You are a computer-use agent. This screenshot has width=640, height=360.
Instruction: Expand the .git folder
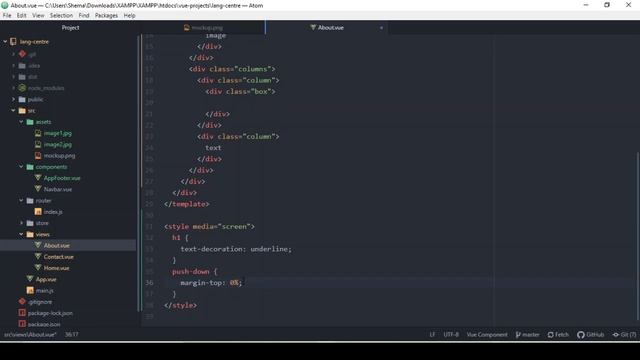[13, 54]
